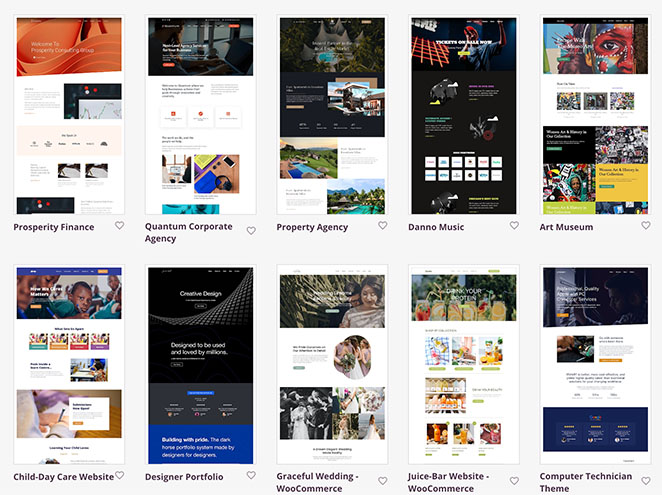Click heart icon beside Quantum Corporate Agency
This screenshot has height=495, width=662.
pyautogui.click(x=251, y=231)
